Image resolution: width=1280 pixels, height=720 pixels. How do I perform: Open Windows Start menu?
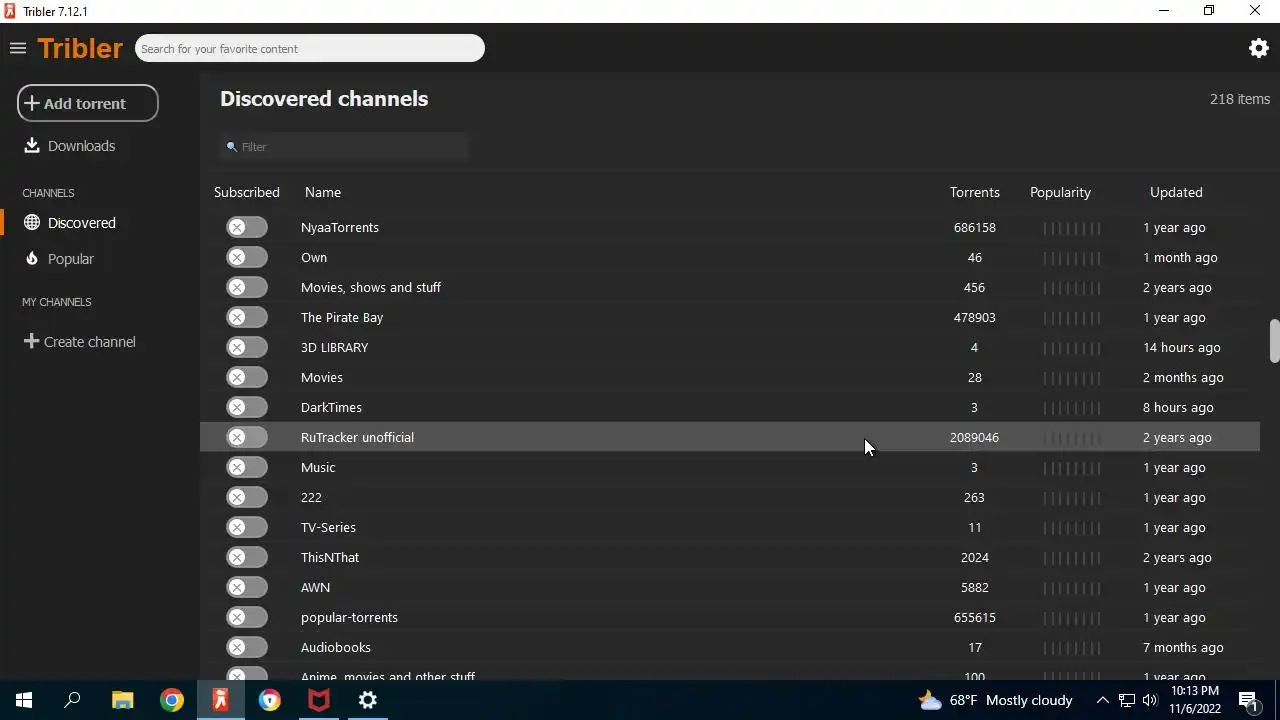coord(24,700)
